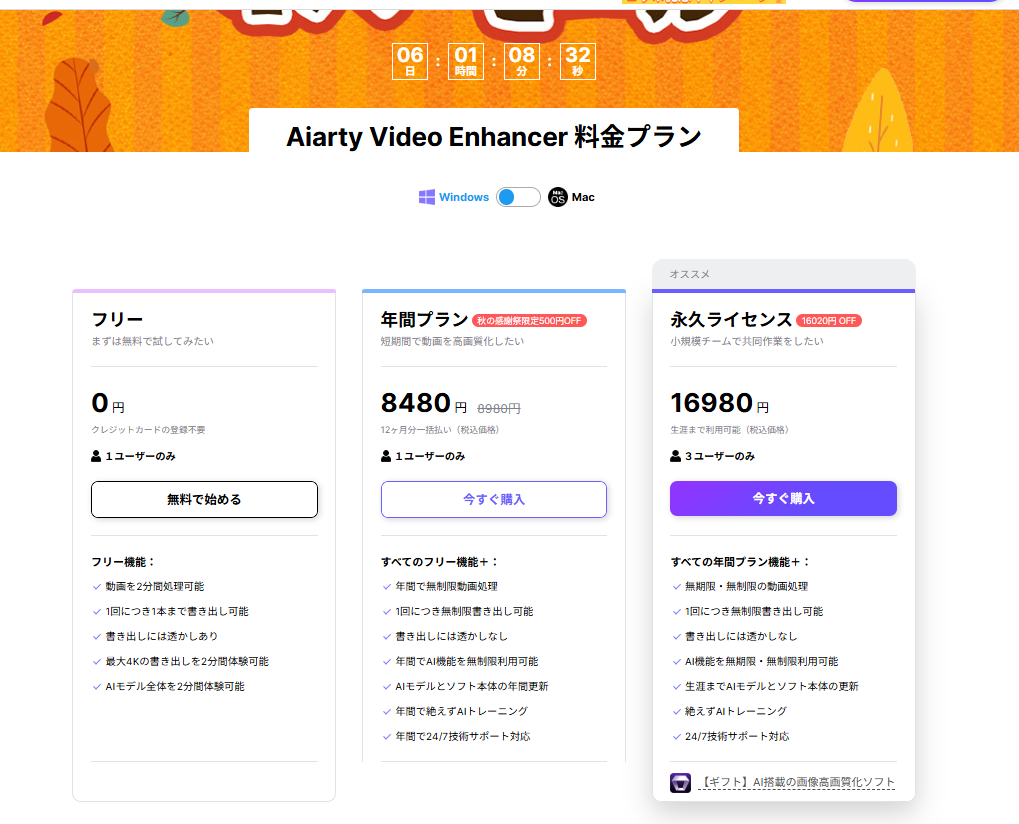Click 今すぐ購入 under 年間プラン
This screenshot has width=1019, height=824.
point(493,499)
